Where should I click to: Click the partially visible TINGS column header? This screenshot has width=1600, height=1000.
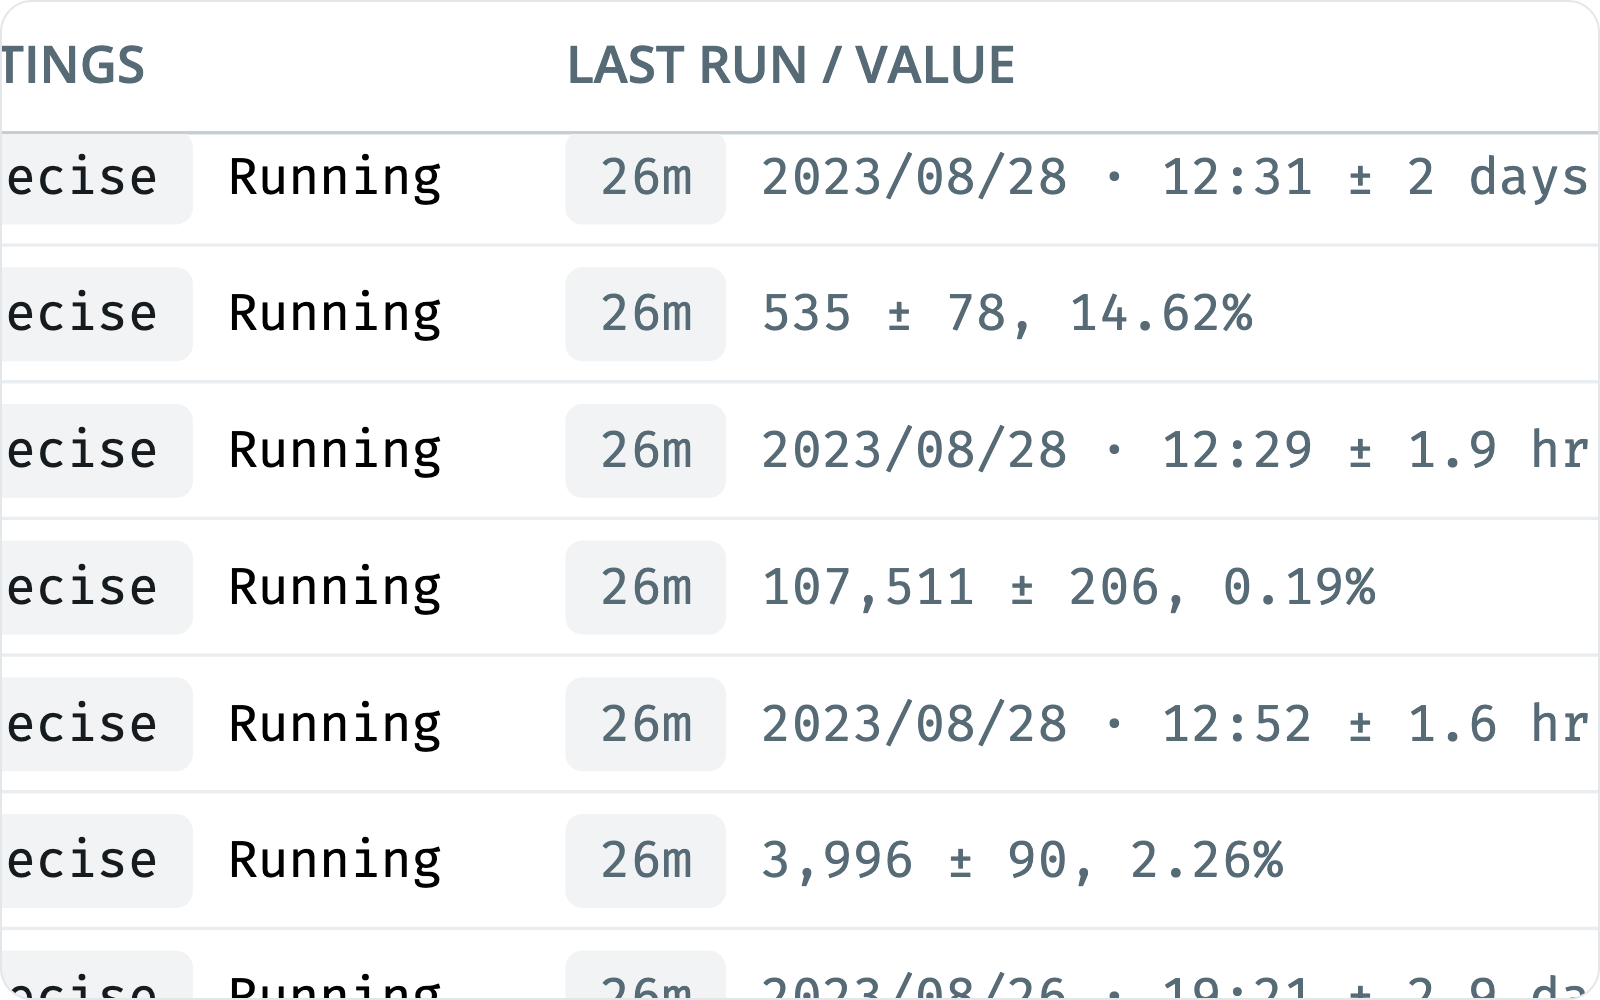point(72,66)
